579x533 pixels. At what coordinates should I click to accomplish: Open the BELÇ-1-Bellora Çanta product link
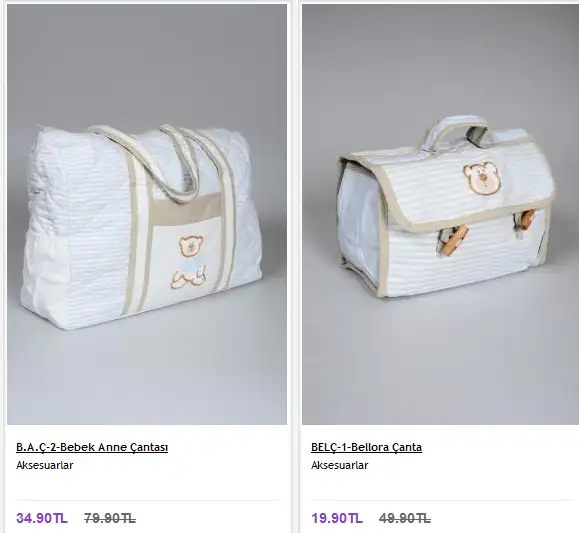point(366,447)
